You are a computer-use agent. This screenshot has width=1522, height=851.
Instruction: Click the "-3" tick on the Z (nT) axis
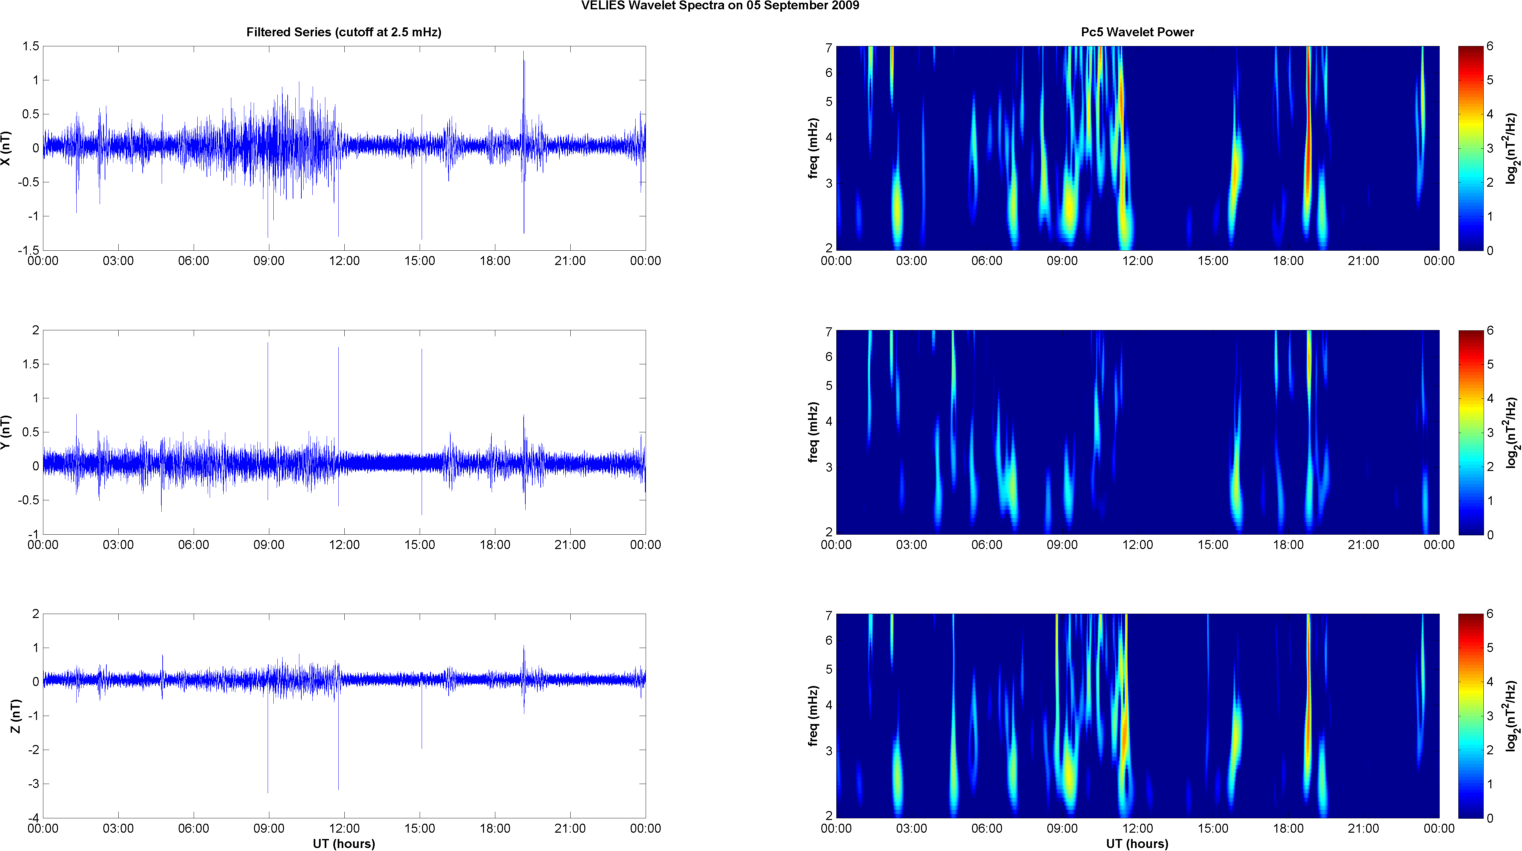pyautogui.click(x=32, y=785)
